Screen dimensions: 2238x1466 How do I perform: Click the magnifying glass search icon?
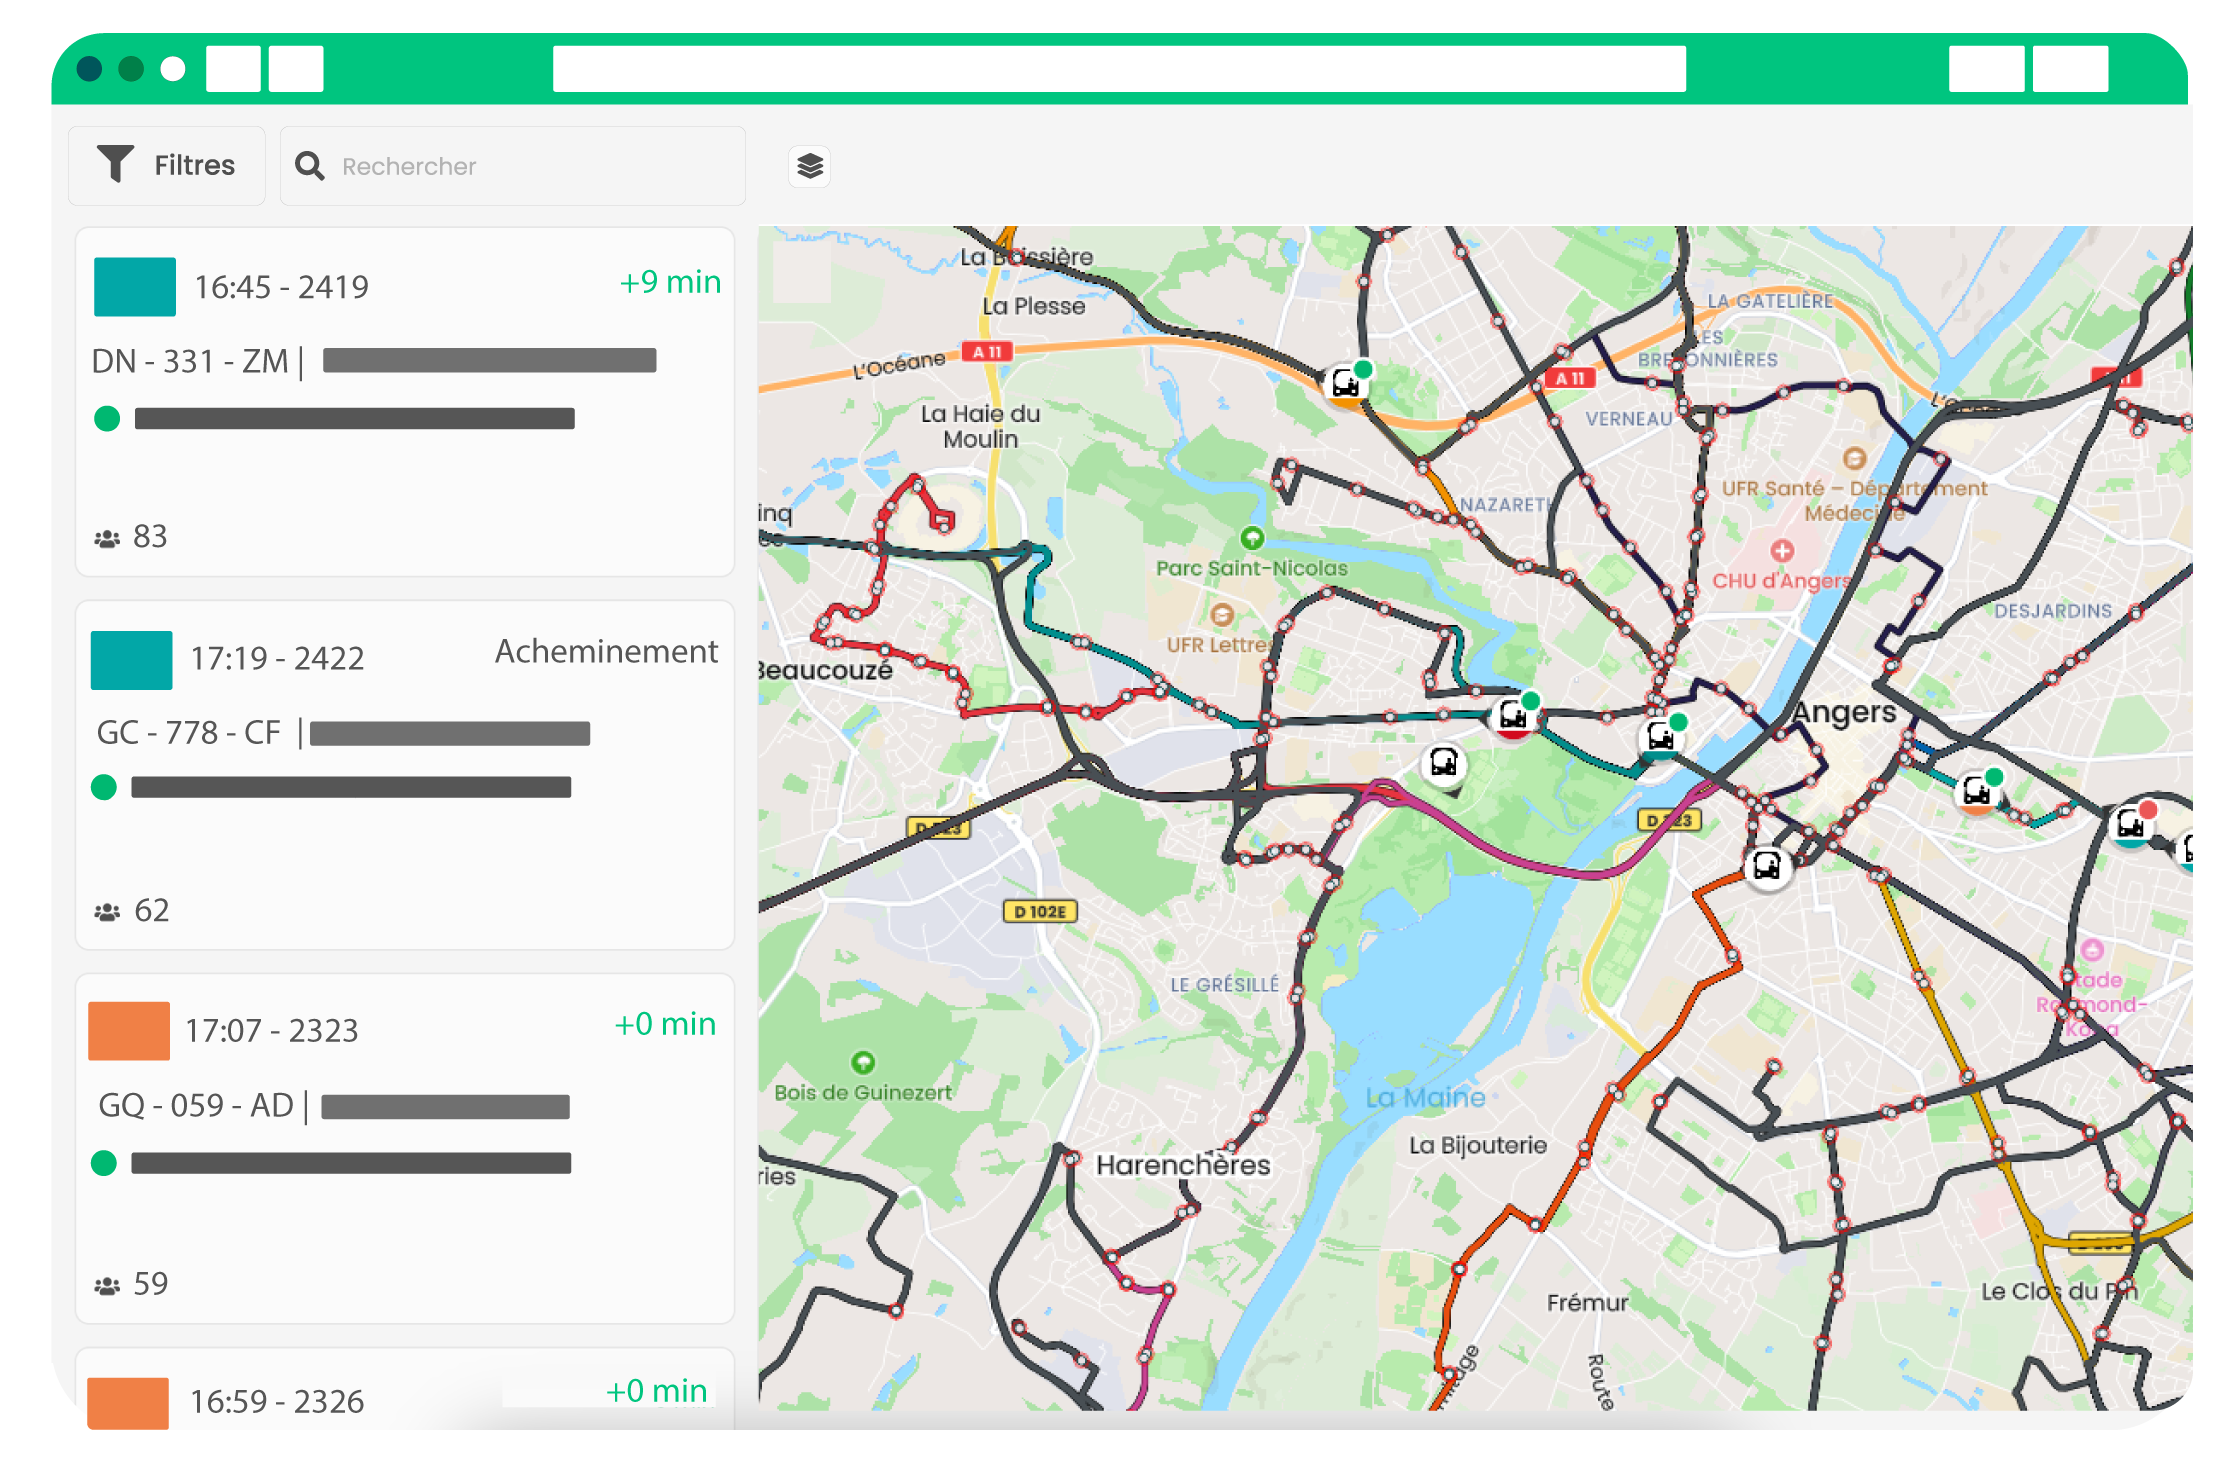click(310, 166)
